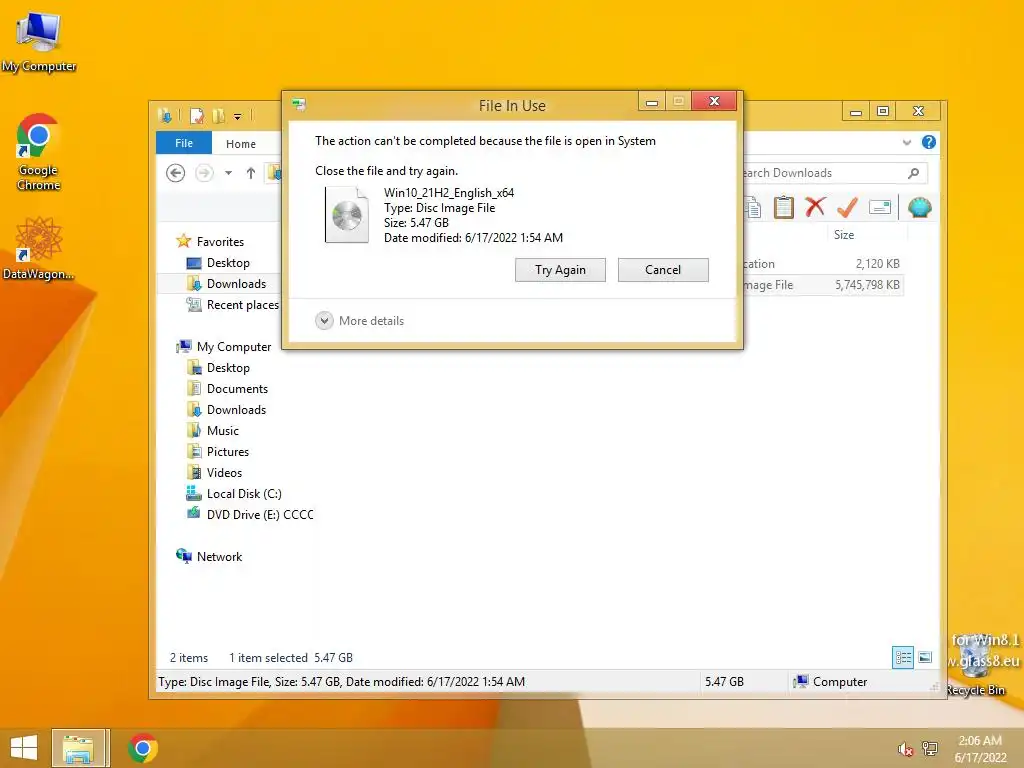Open the File tab in Explorer
1024x768 pixels.
pos(184,143)
